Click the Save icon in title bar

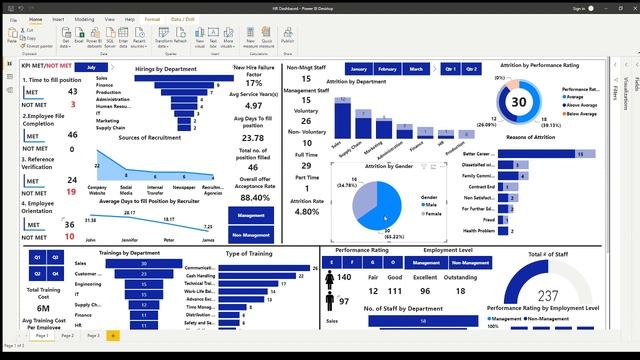(11, 8)
